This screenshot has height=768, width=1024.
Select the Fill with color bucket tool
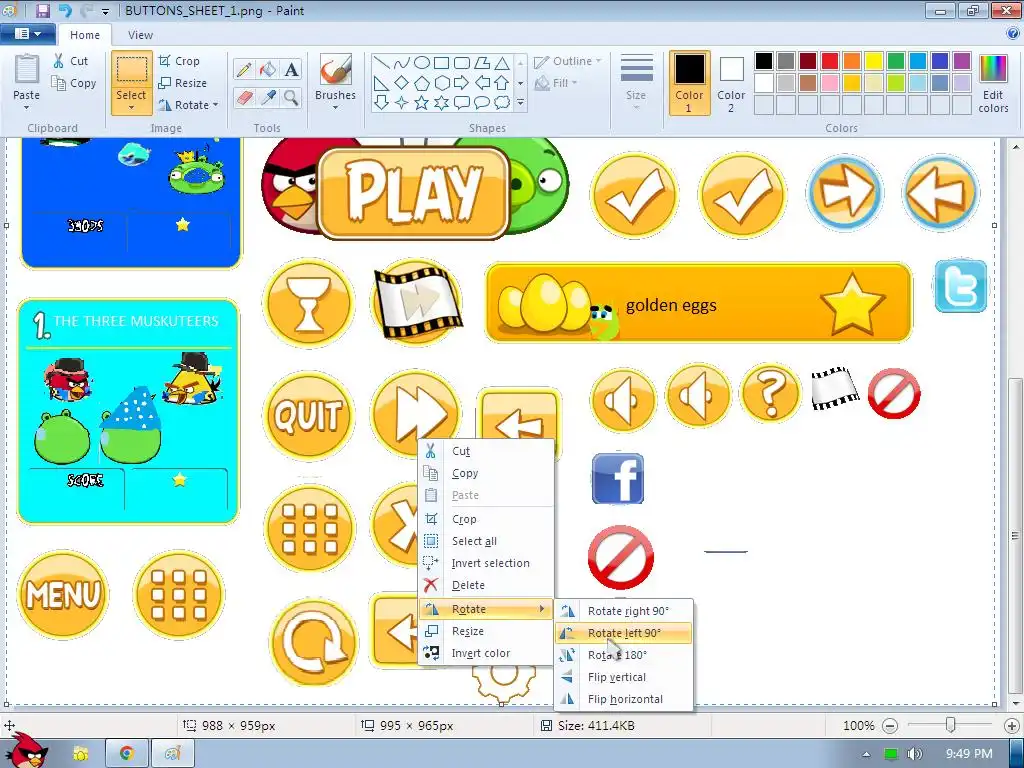coord(268,69)
